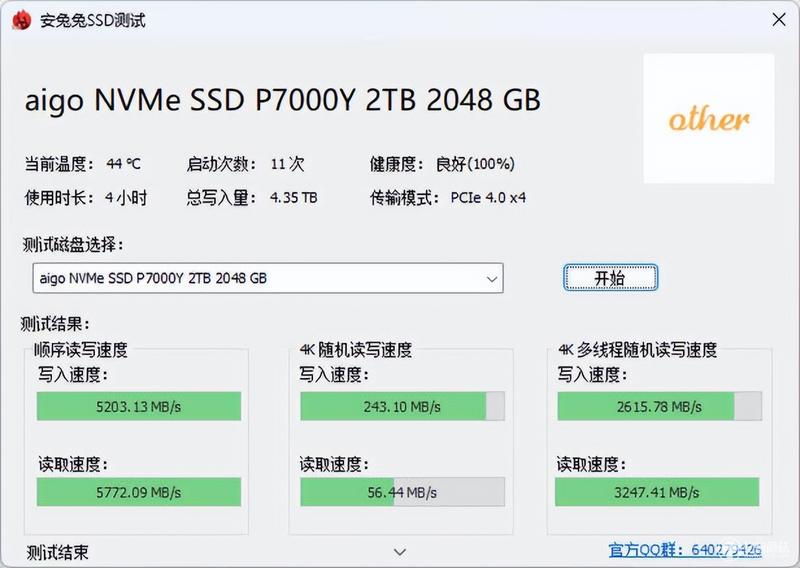The height and width of the screenshot is (568, 800).
Task: Click the 健康度 良好(100%) value
Action: (x=475, y=164)
